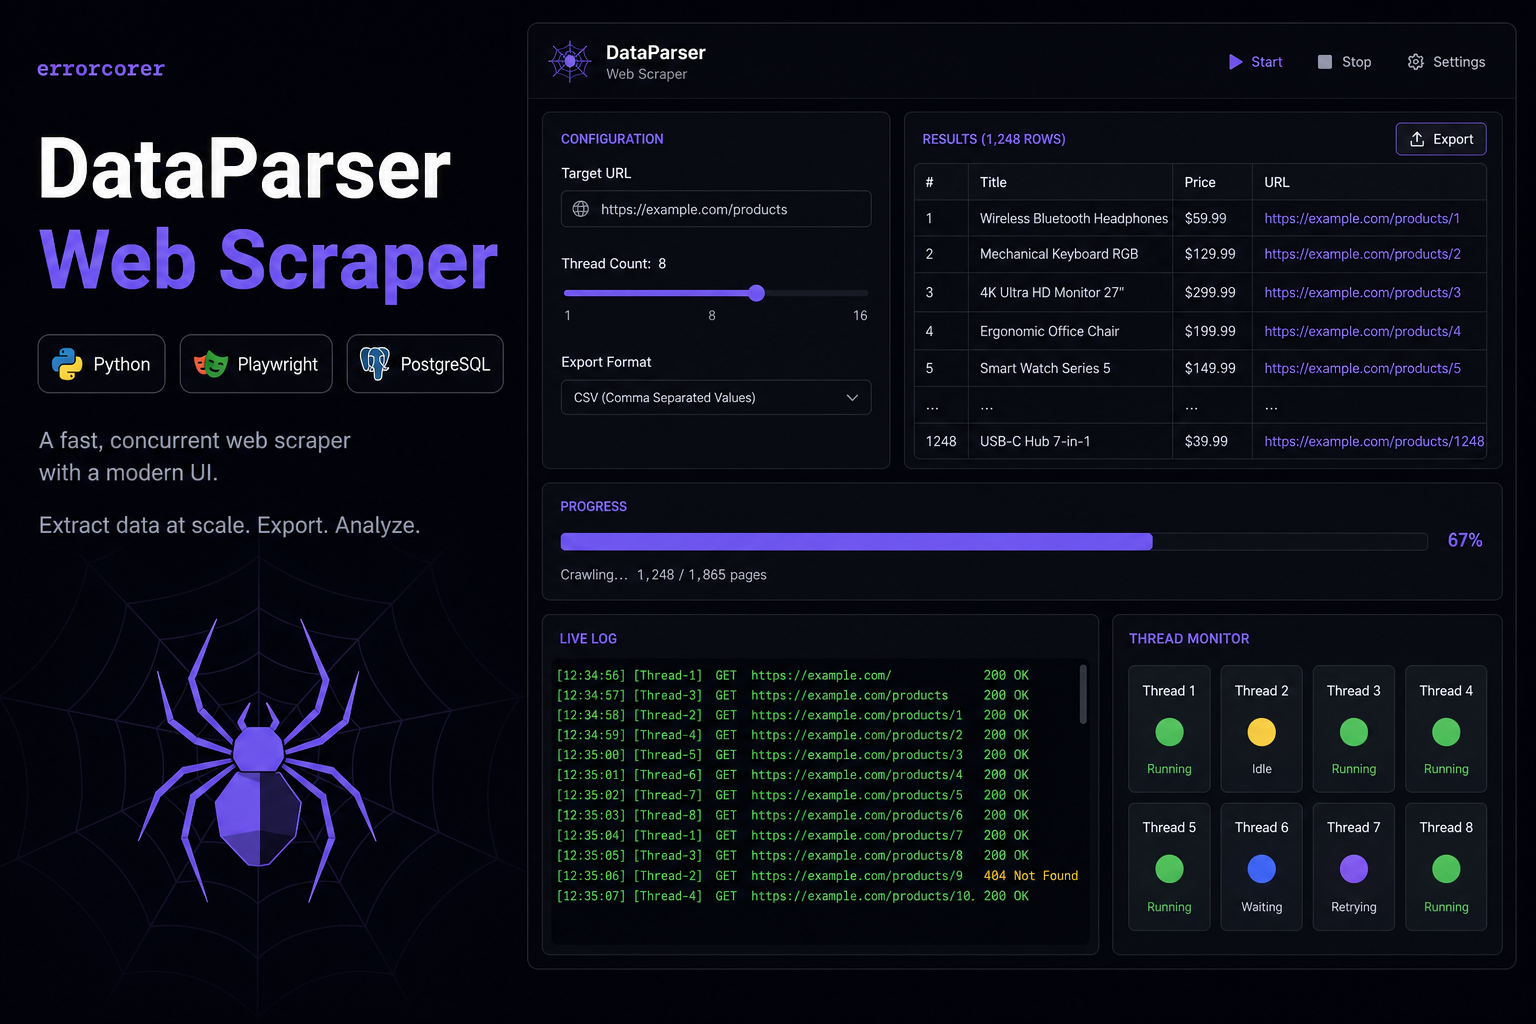1536x1024 pixels.
Task: Click the Target URL input field
Action: tap(716, 209)
